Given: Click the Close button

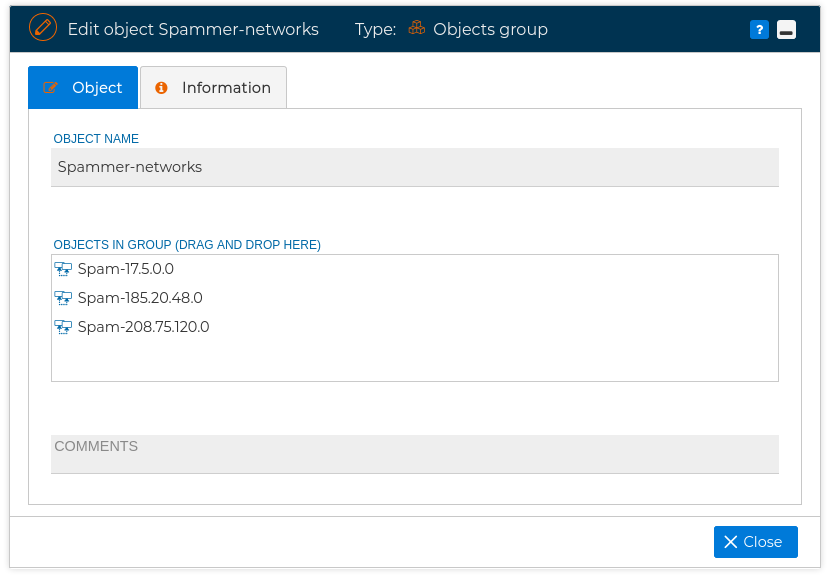Looking at the screenshot, I should point(756,542).
